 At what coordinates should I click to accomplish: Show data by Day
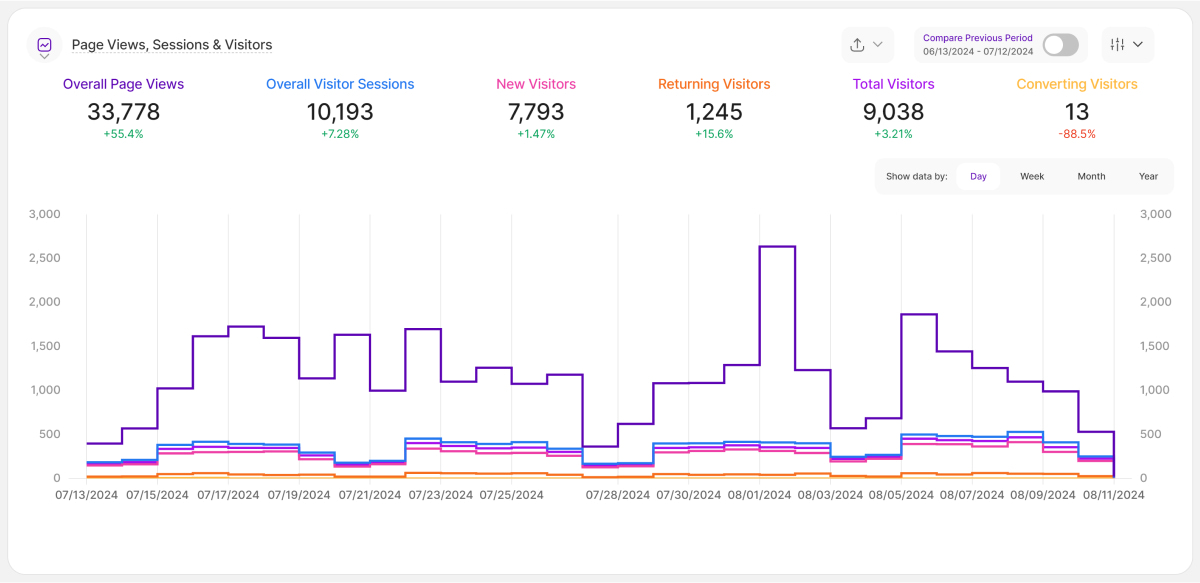coord(978,176)
